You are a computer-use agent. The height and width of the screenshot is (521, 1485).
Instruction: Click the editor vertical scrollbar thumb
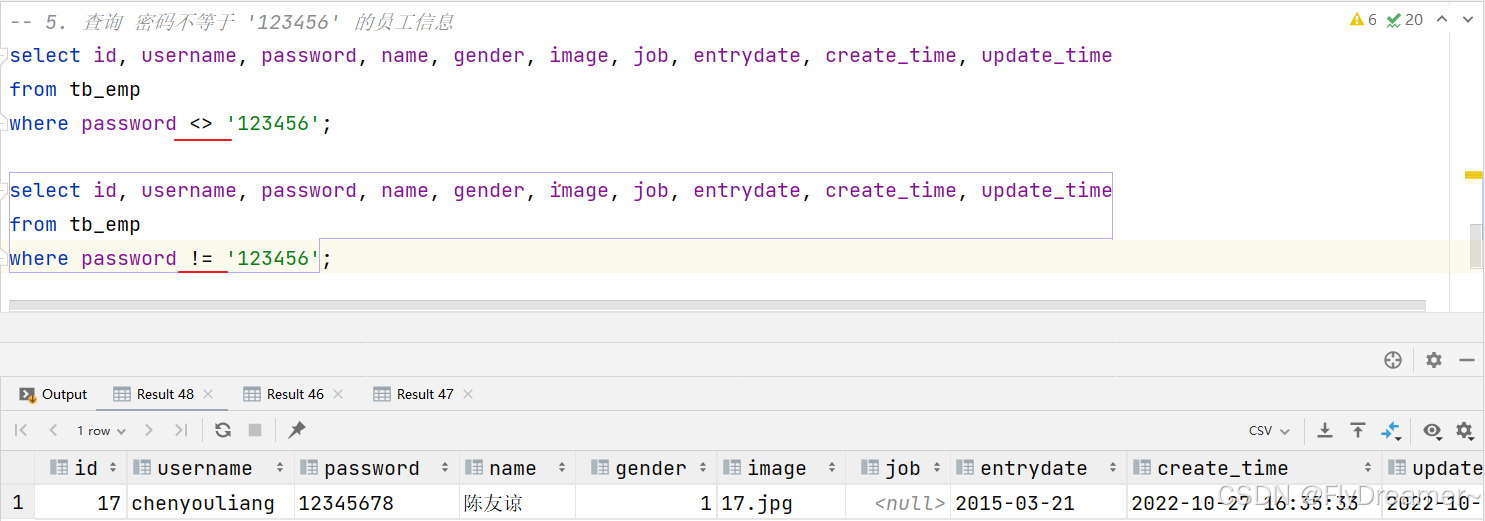[1476, 245]
